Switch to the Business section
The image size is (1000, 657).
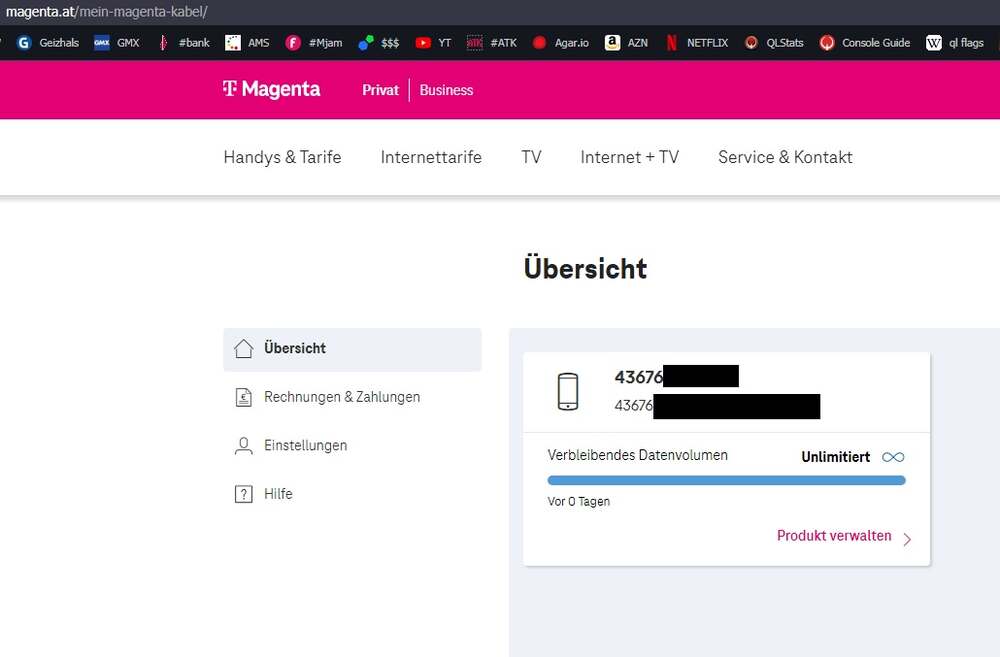click(x=446, y=90)
